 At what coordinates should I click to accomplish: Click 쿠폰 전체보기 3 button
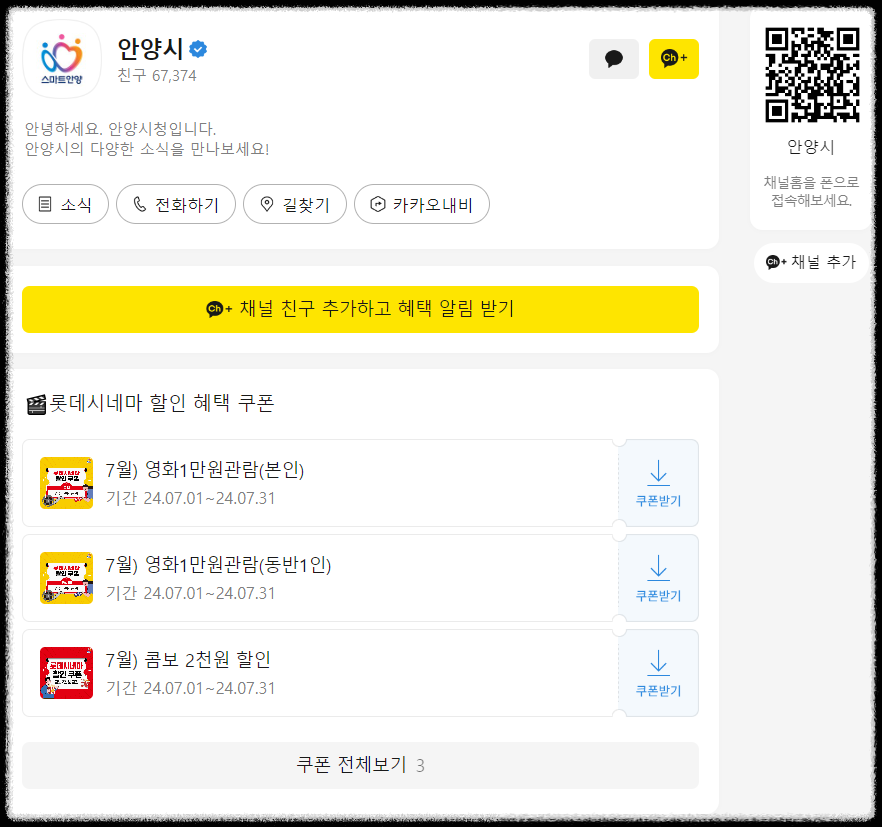tap(361, 766)
